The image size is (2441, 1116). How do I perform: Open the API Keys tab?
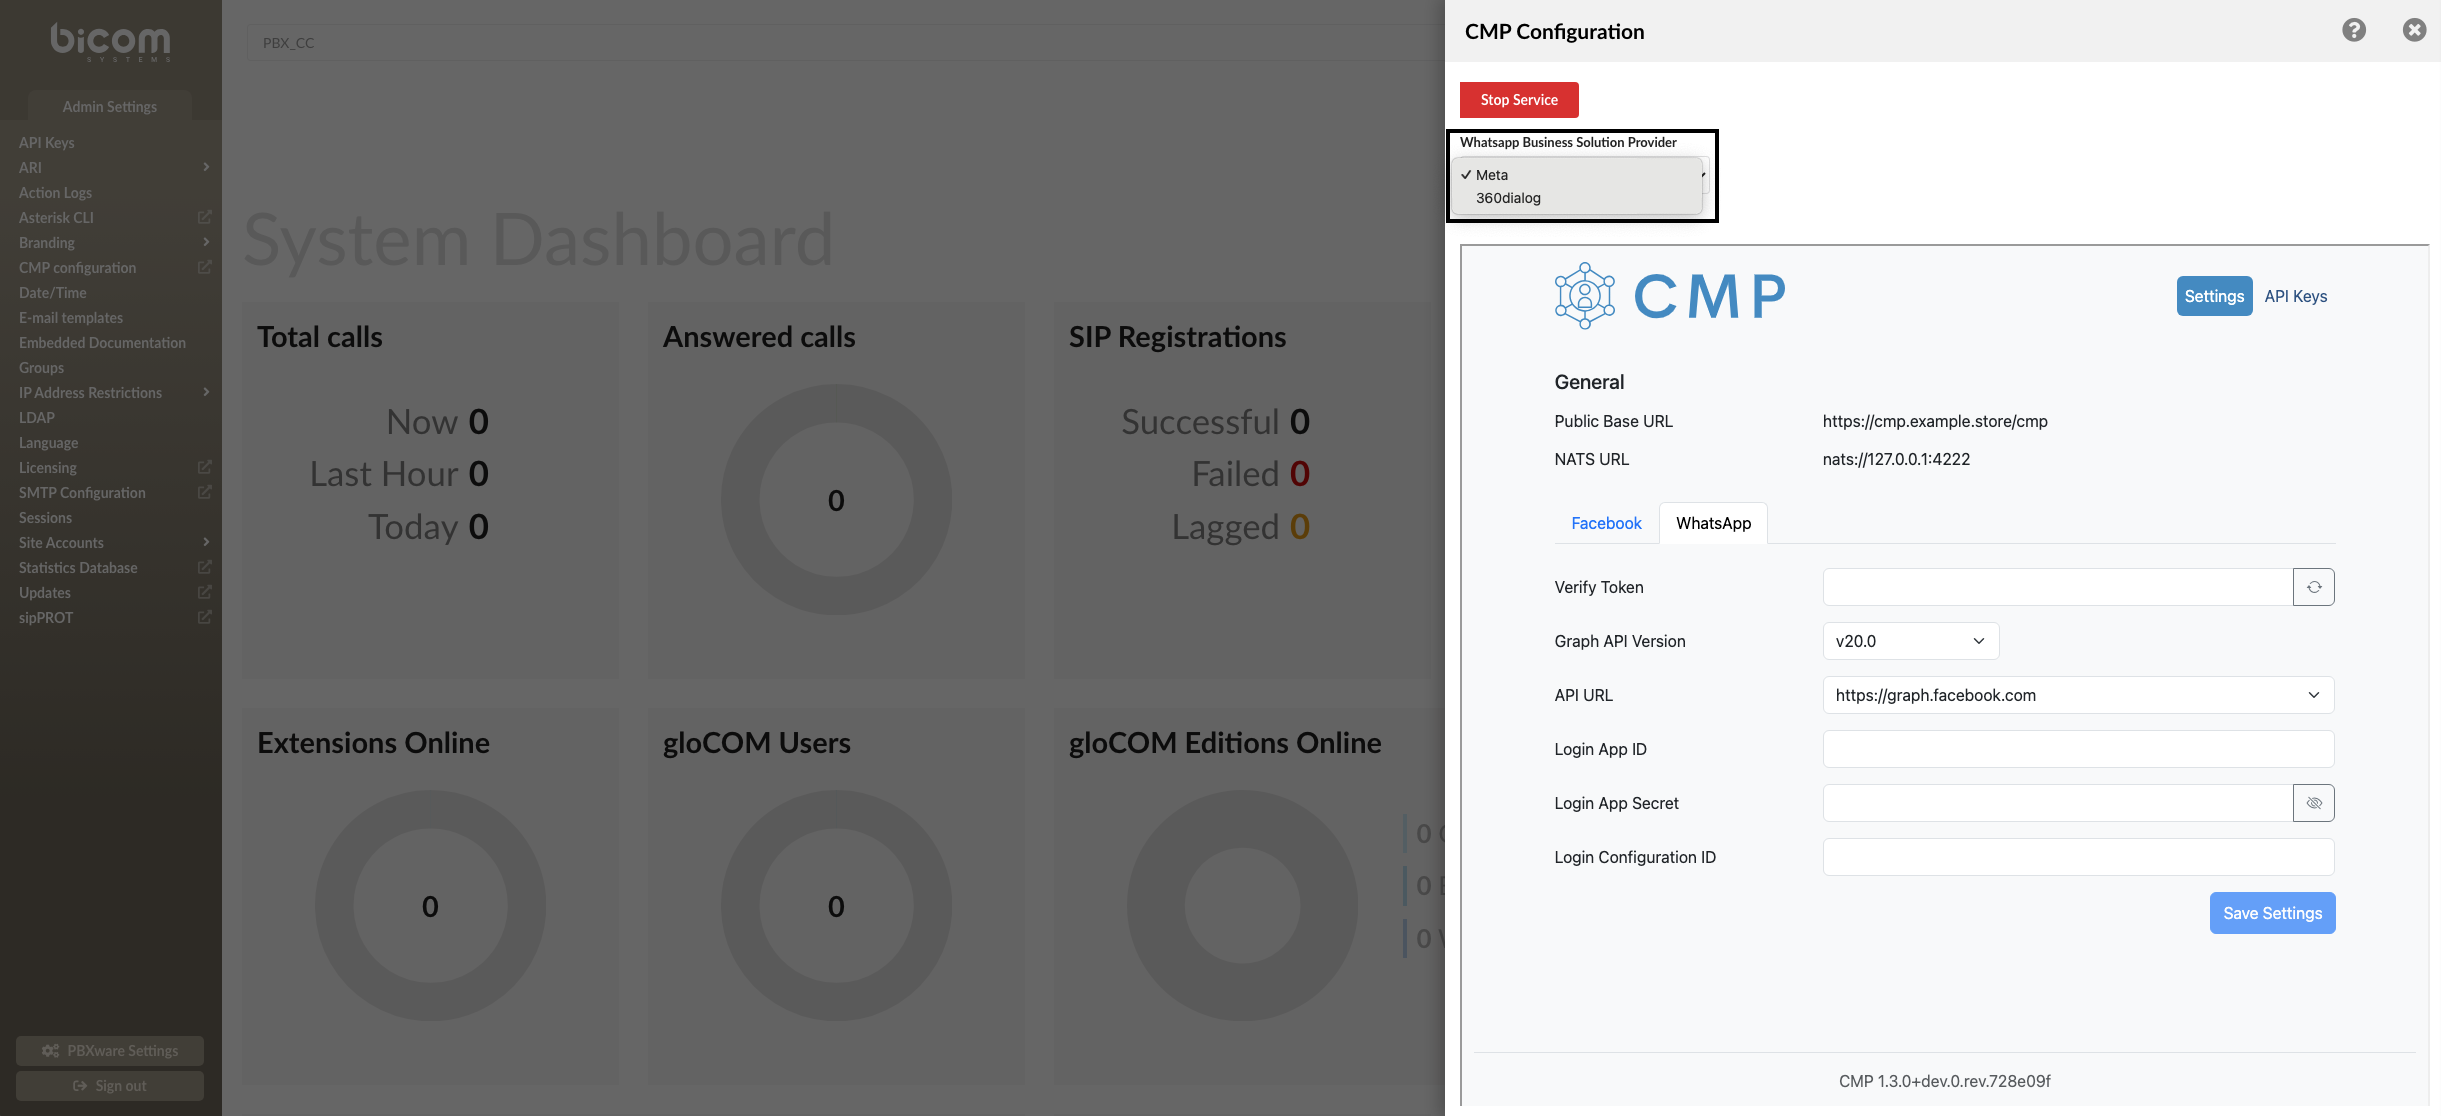click(x=2295, y=296)
